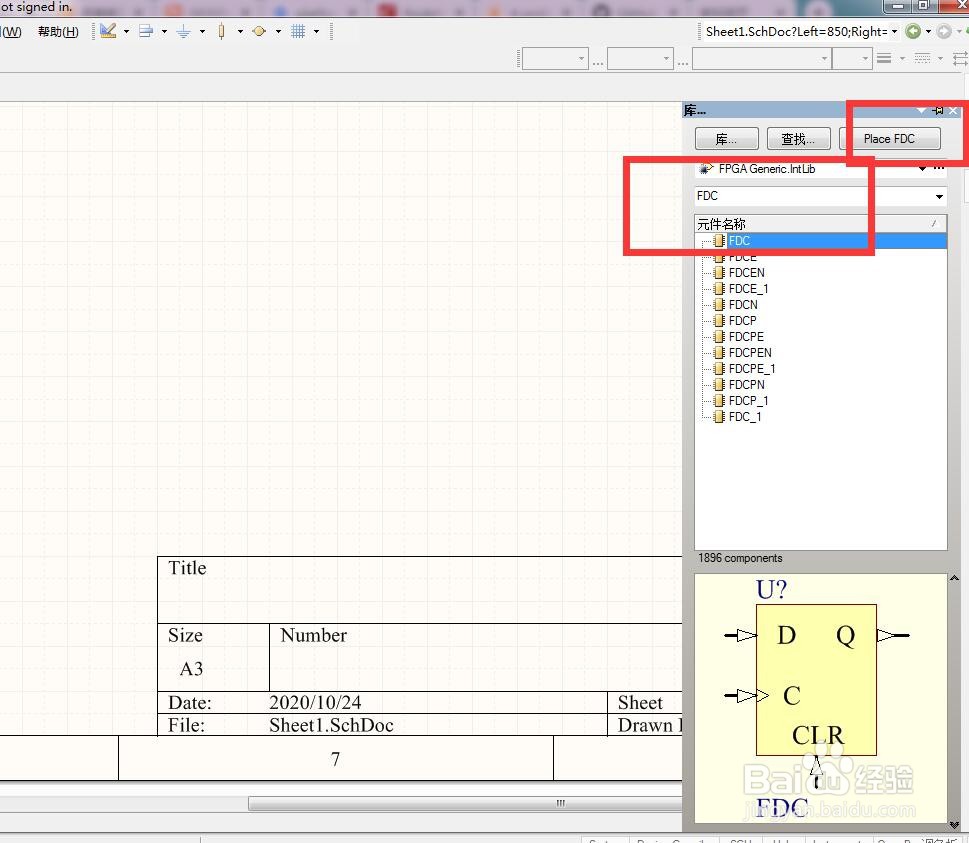Open the FDC filter history dropdown arrow
Viewport: 969px width, 843px height.
(939, 197)
